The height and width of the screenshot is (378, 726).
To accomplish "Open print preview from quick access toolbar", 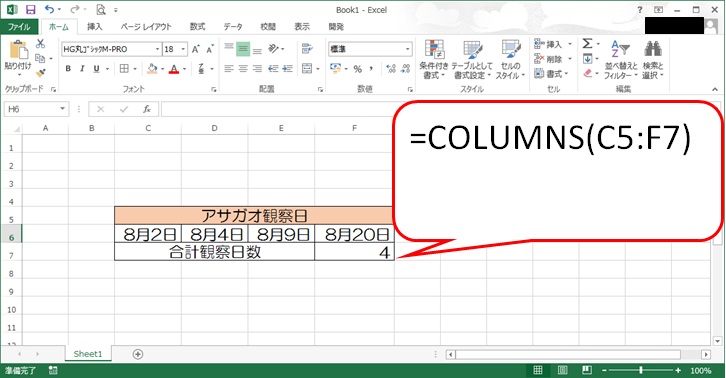I will pos(100,9).
